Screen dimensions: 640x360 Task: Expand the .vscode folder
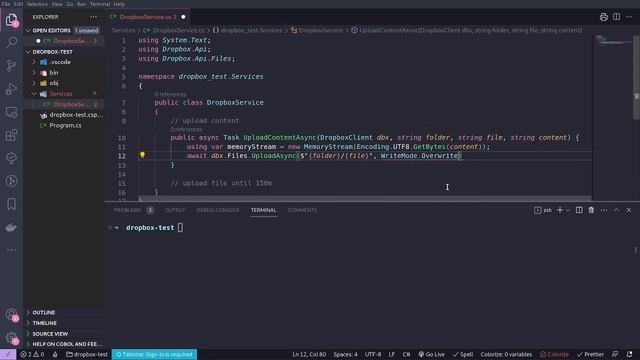point(34,62)
